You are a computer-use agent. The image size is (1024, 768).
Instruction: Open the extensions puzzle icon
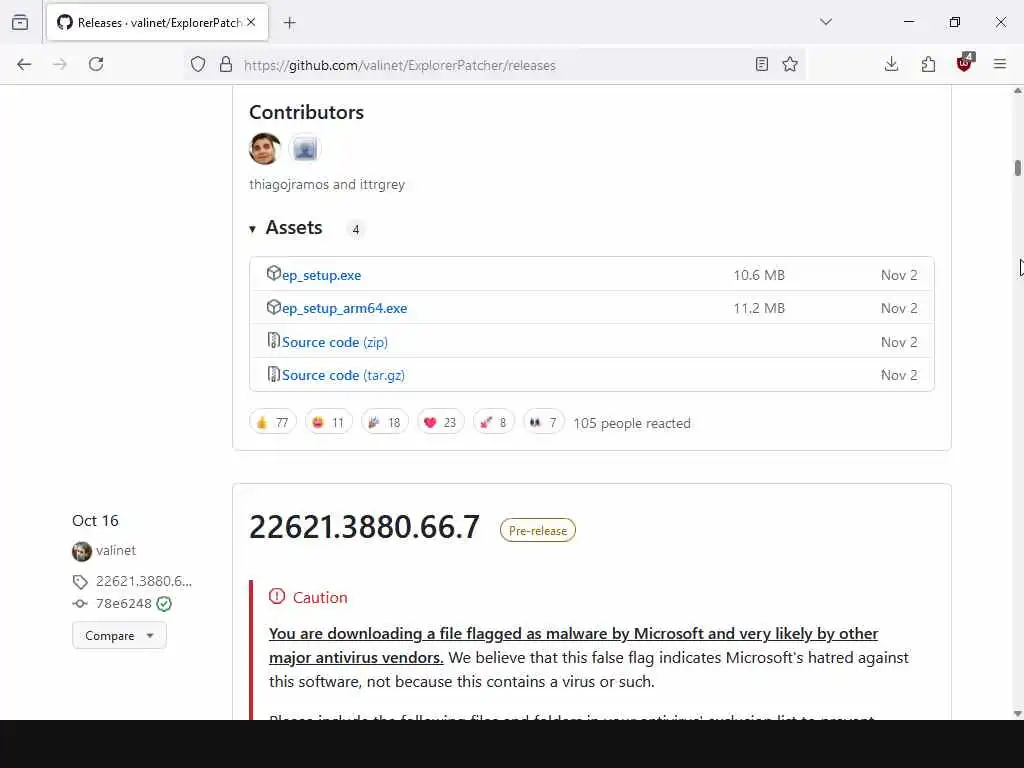[x=928, y=64]
